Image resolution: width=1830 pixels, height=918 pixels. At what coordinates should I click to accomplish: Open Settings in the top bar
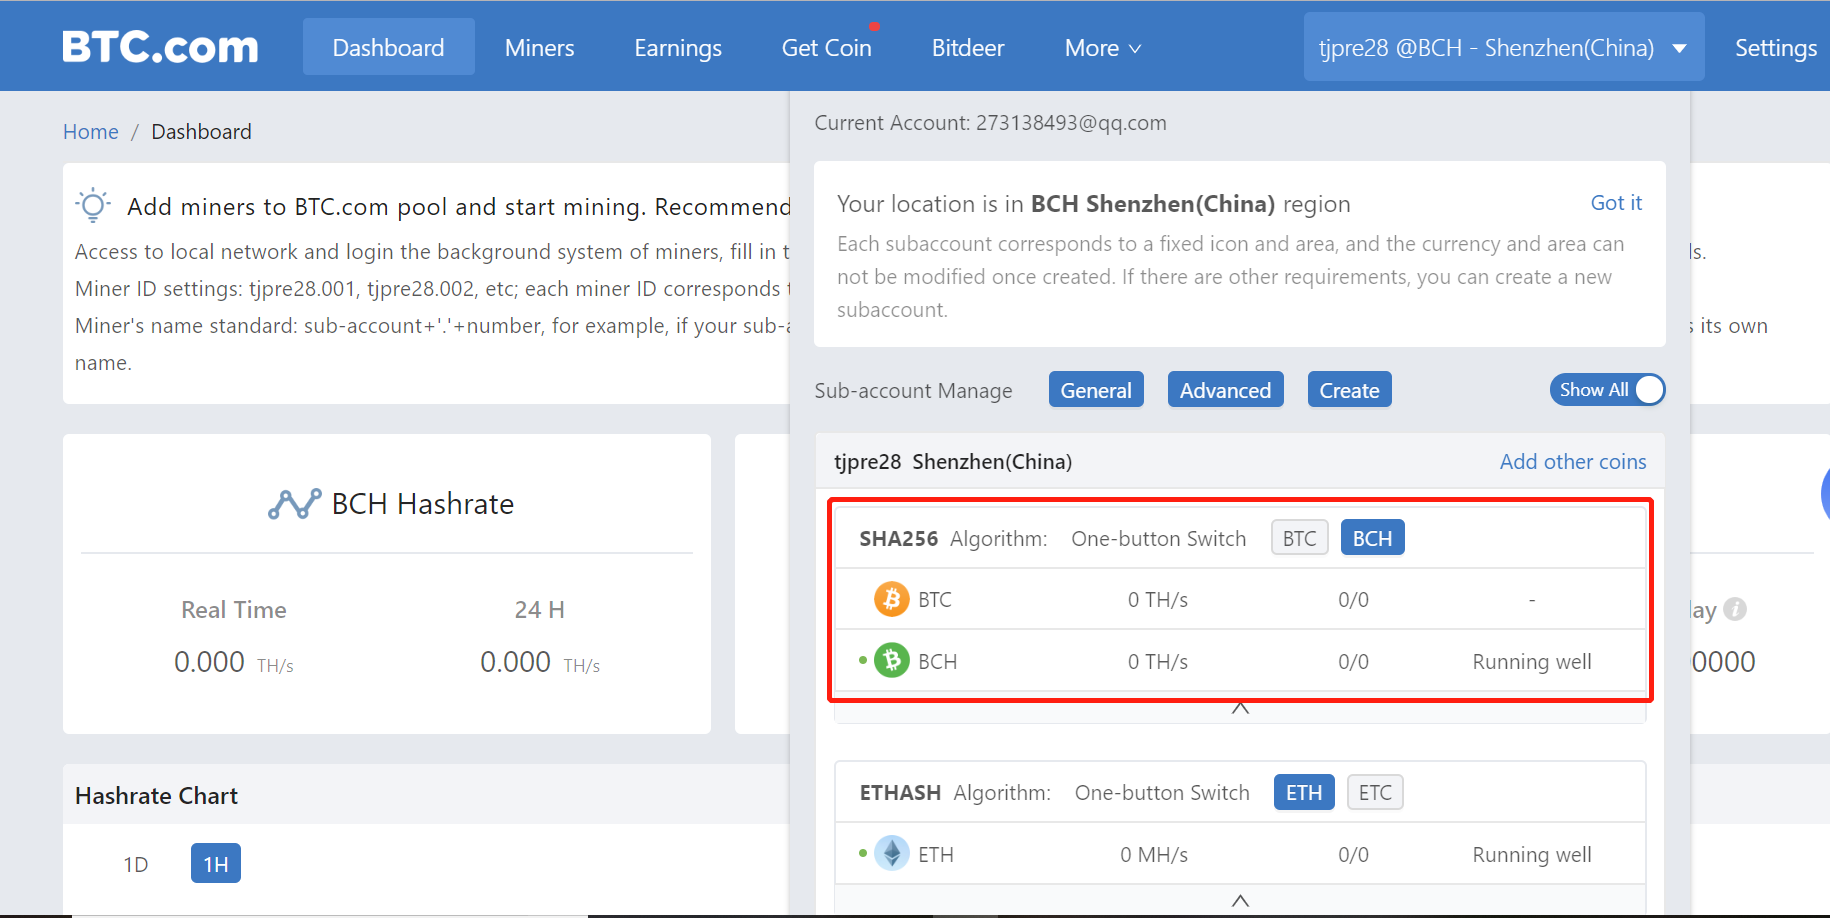[1775, 47]
